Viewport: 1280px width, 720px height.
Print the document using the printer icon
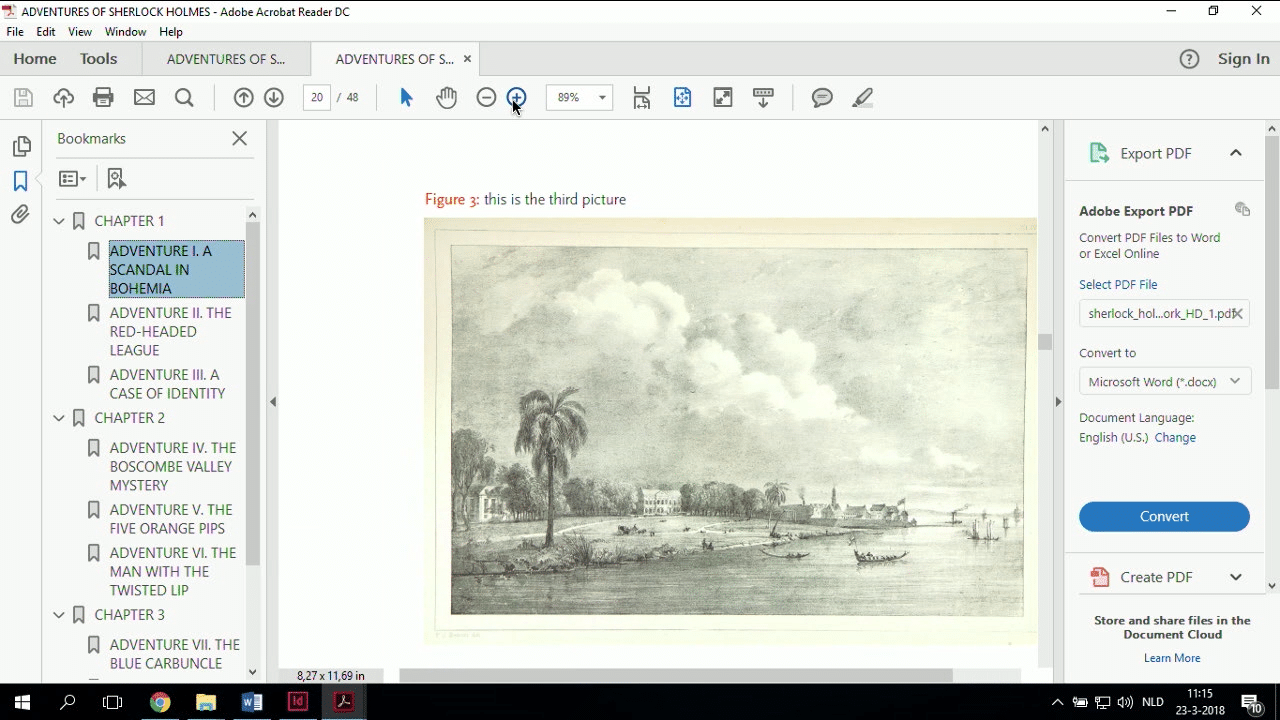pyautogui.click(x=103, y=97)
